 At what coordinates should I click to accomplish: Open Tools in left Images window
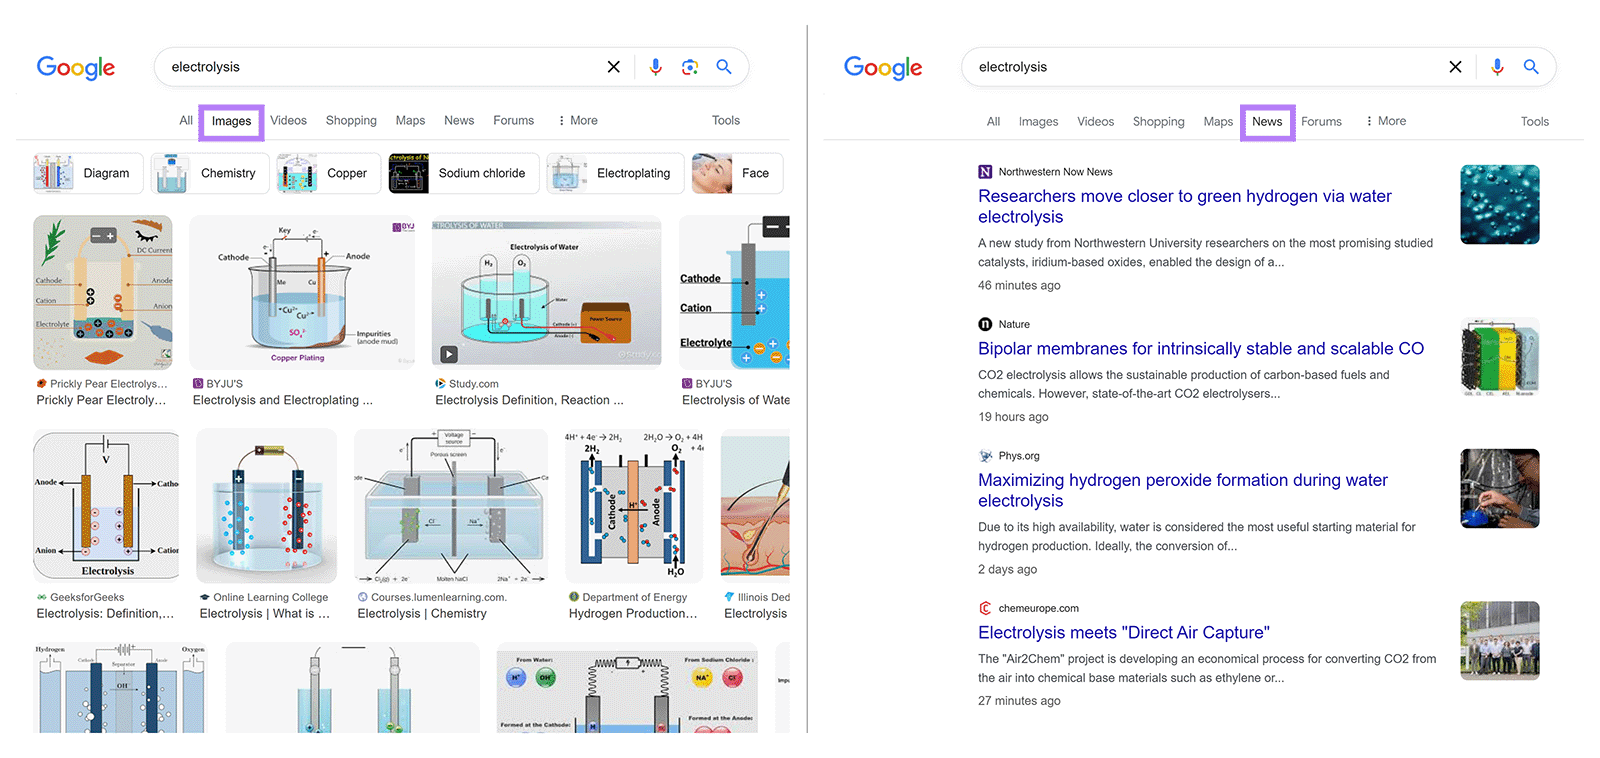coord(726,121)
